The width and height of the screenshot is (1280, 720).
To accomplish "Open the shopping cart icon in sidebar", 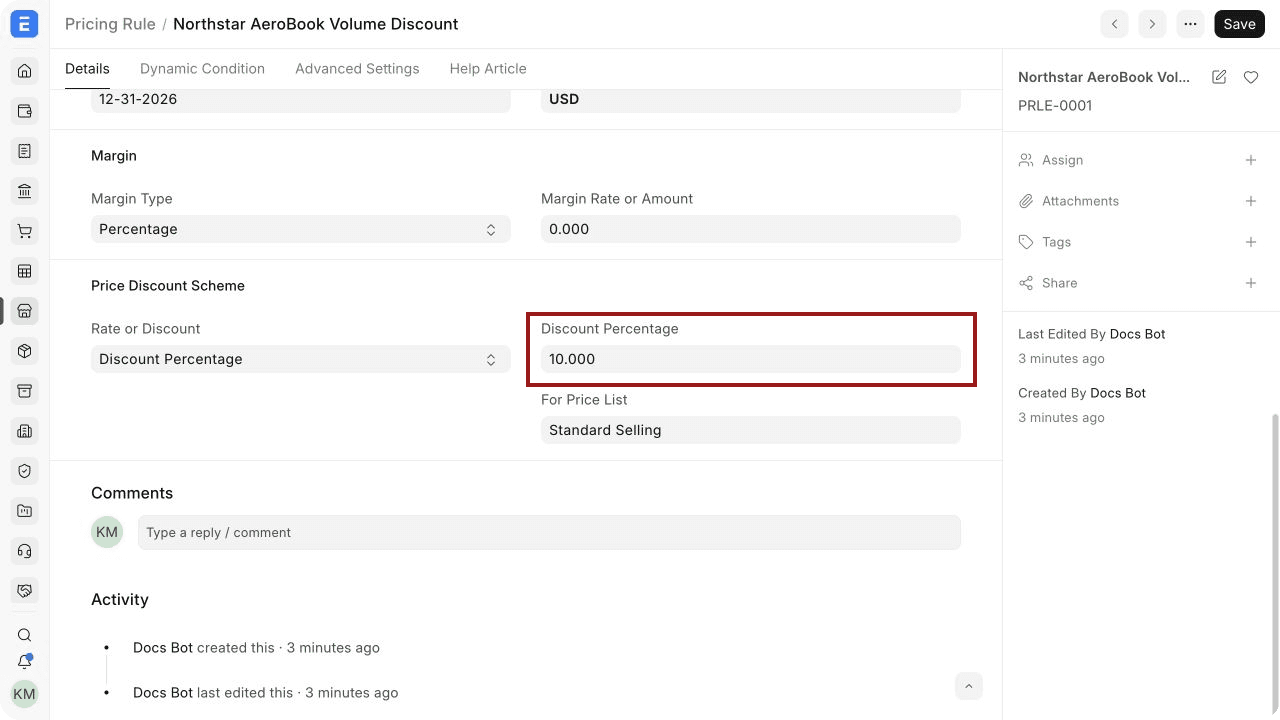I will click(x=25, y=231).
